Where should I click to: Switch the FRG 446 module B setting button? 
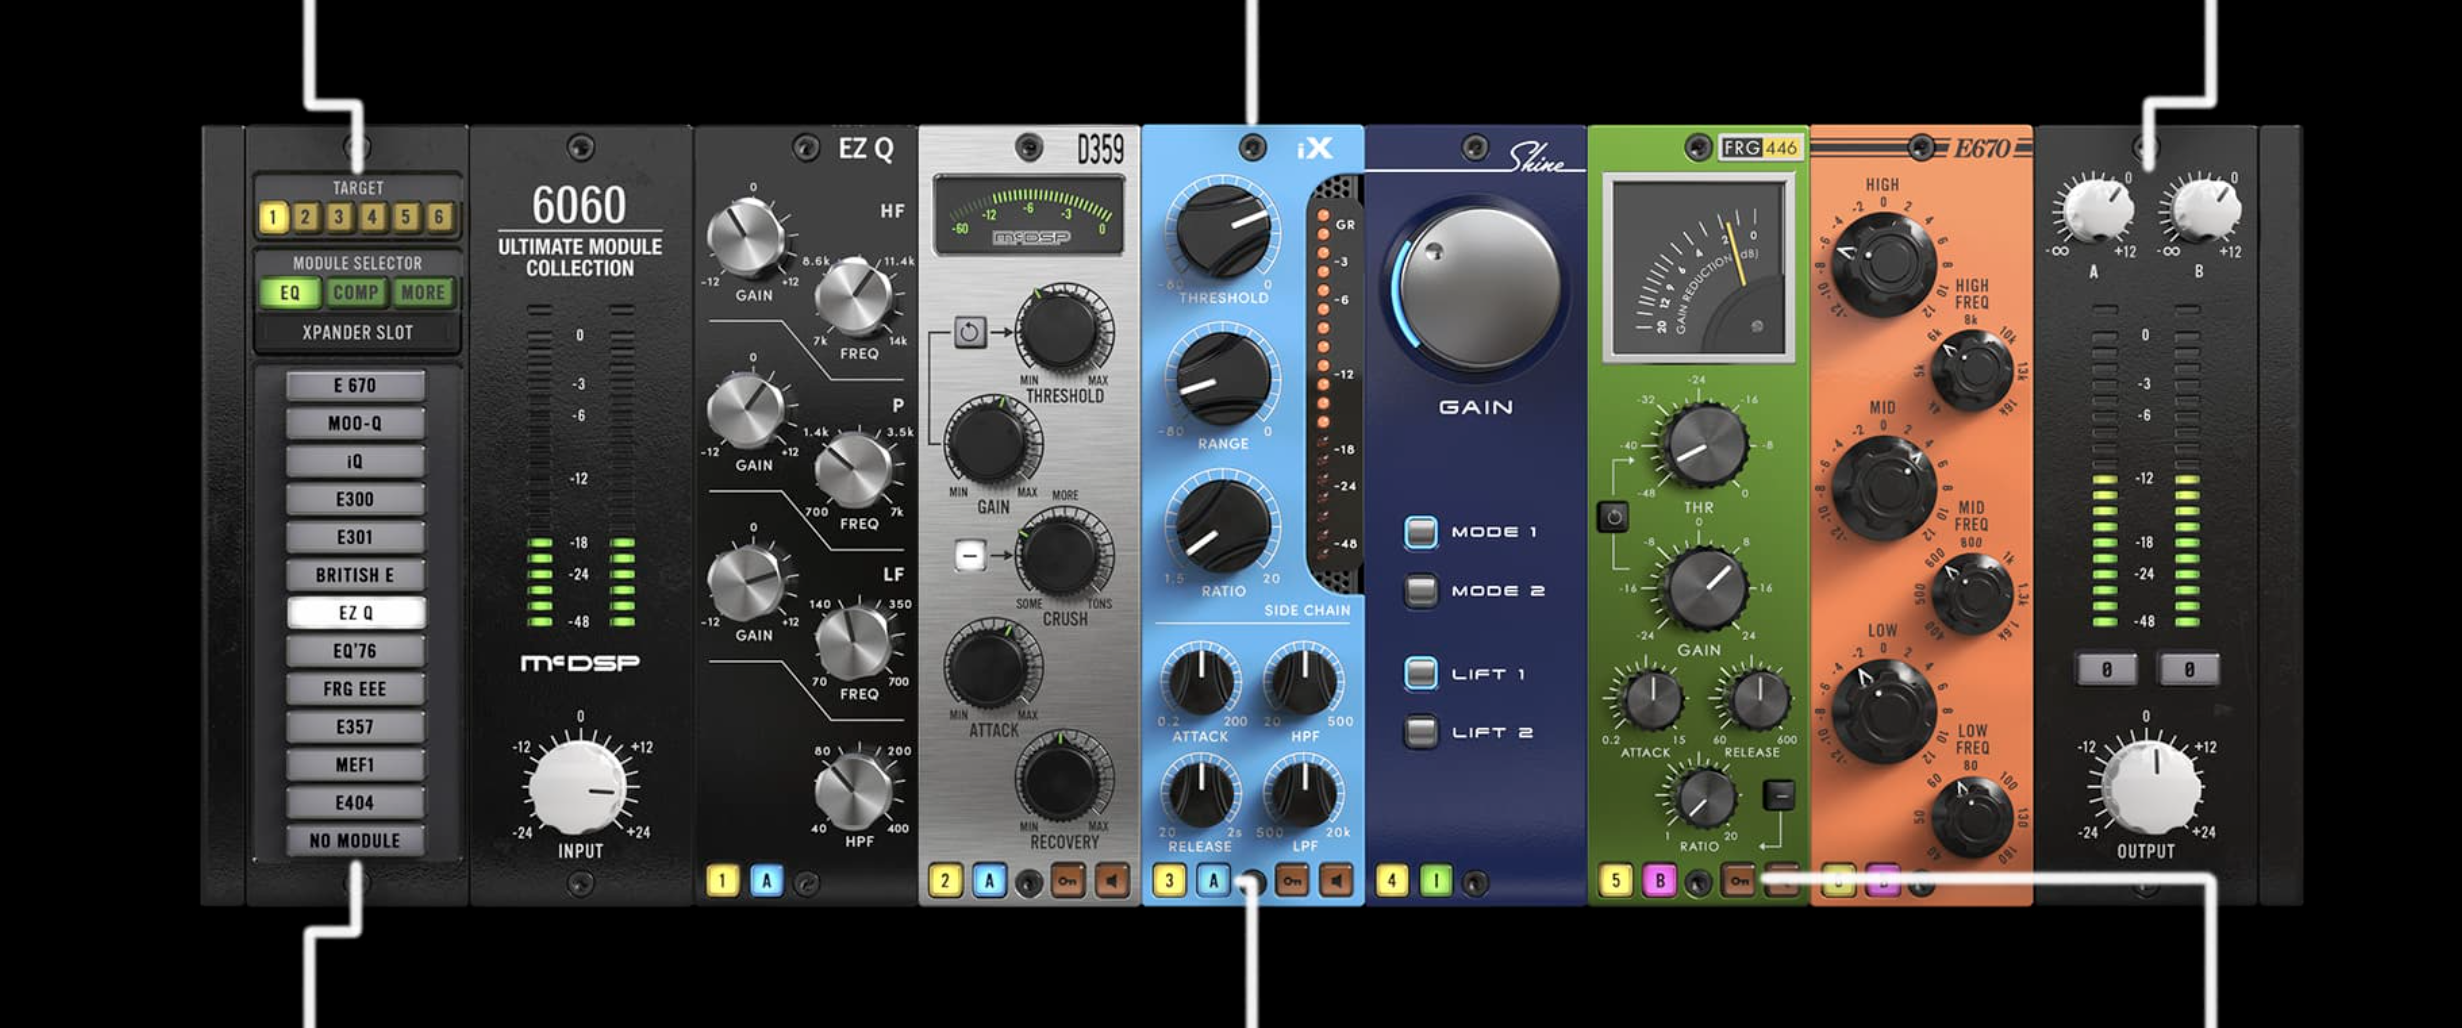pyautogui.click(x=1659, y=881)
